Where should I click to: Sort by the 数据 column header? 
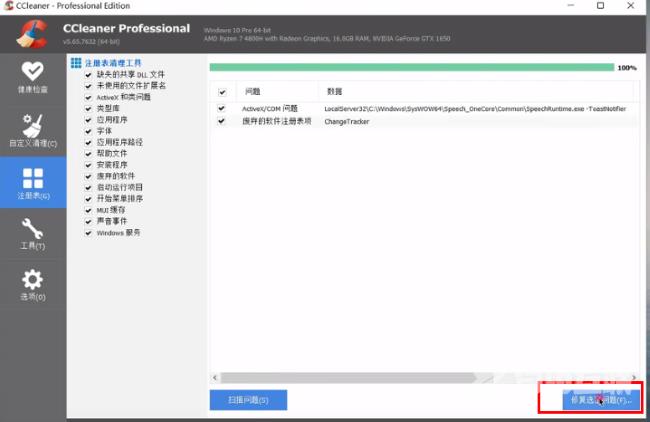[476, 92]
